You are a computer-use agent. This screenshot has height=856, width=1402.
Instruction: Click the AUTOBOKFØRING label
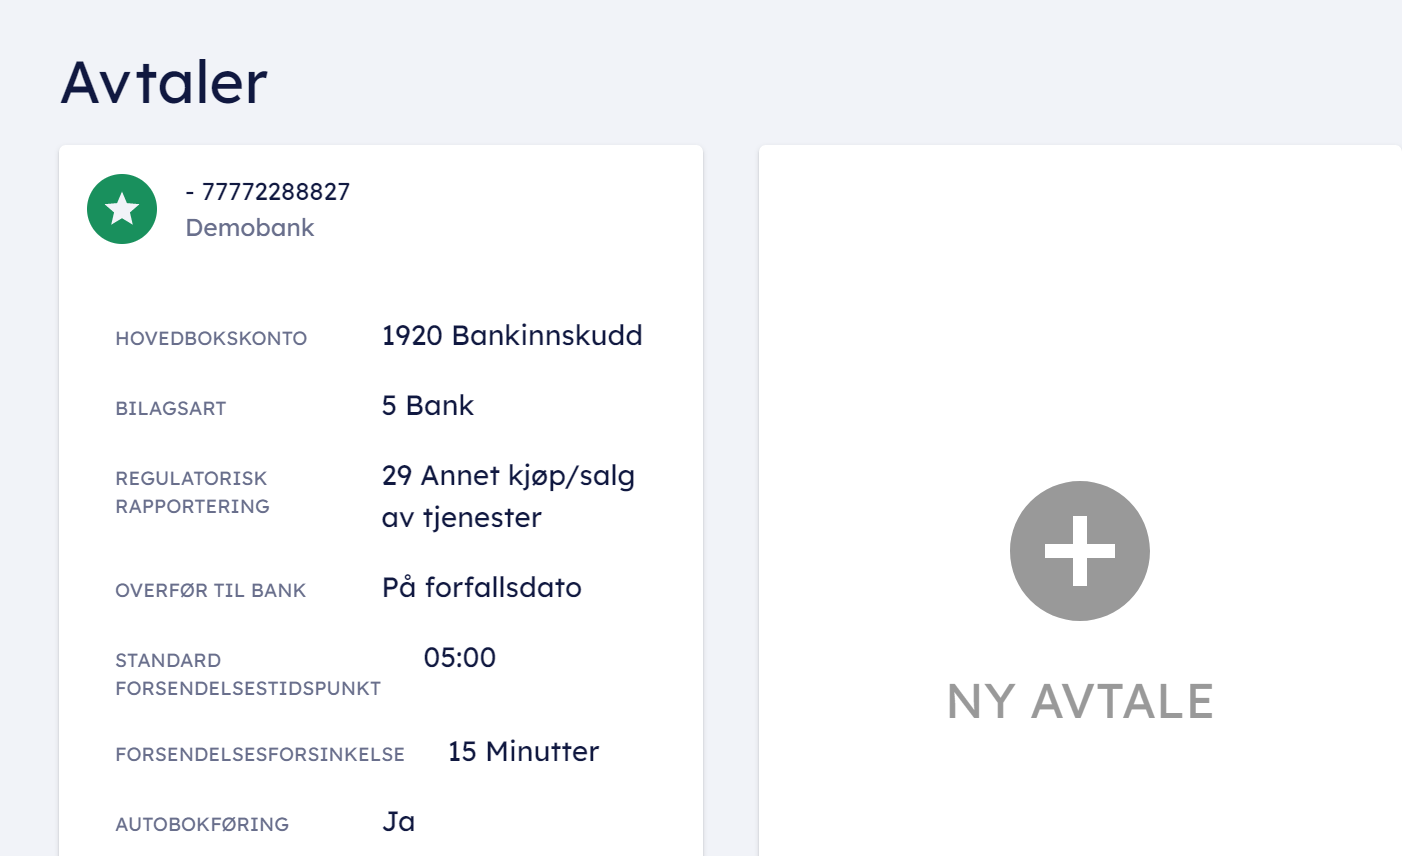point(202,825)
